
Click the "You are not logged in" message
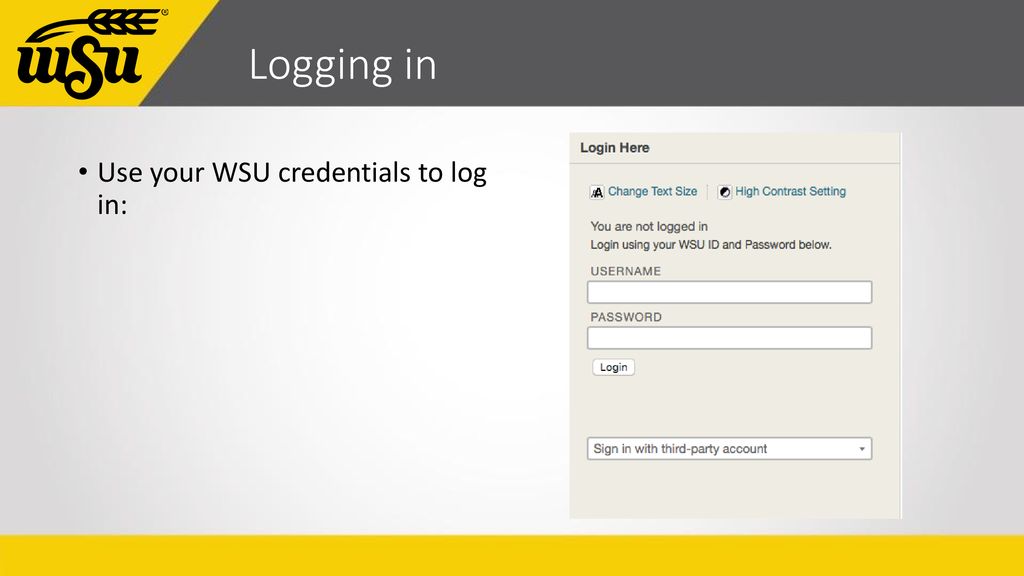[649, 227]
